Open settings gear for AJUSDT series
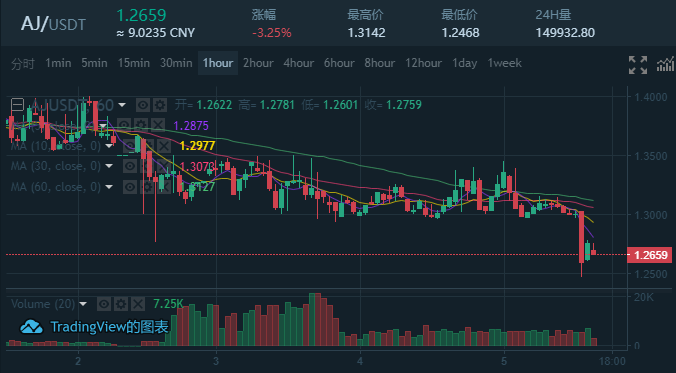 [x=160, y=105]
